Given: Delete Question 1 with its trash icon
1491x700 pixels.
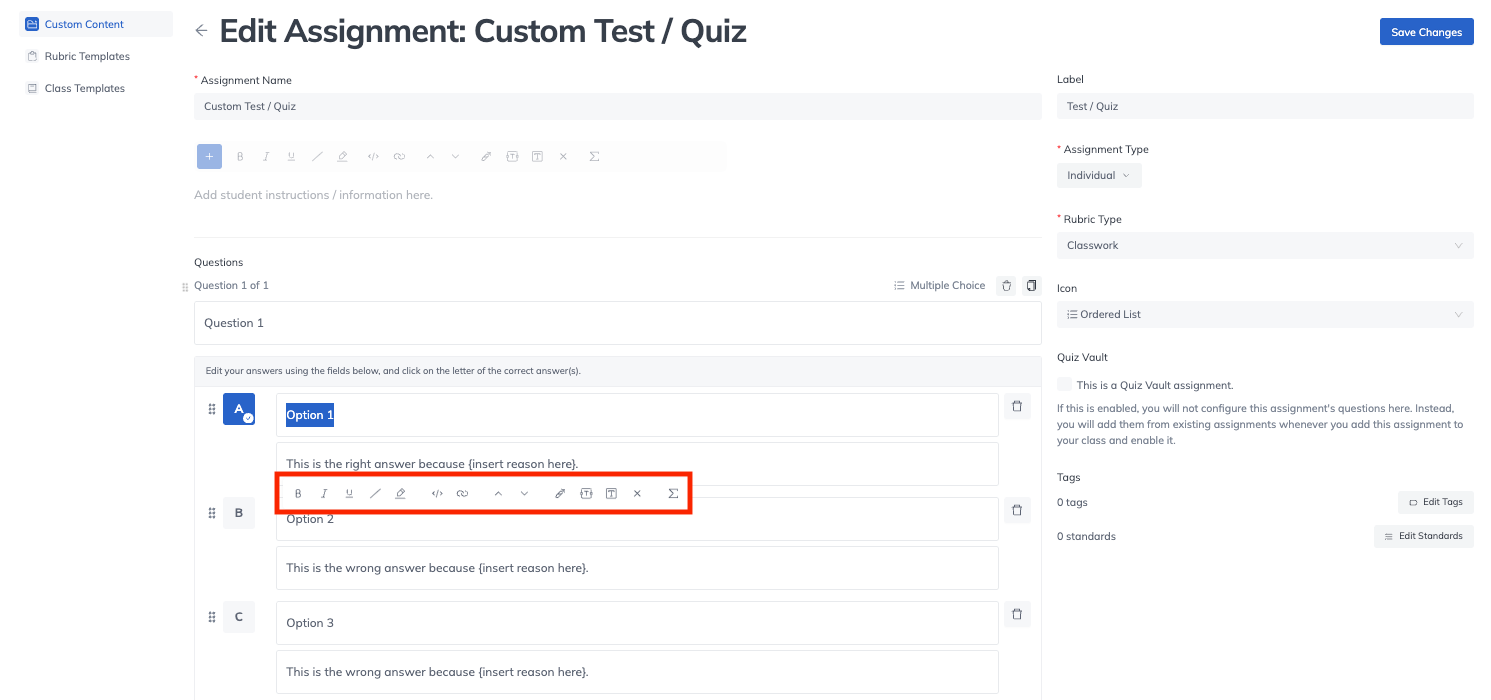Looking at the screenshot, I should click(x=1007, y=286).
